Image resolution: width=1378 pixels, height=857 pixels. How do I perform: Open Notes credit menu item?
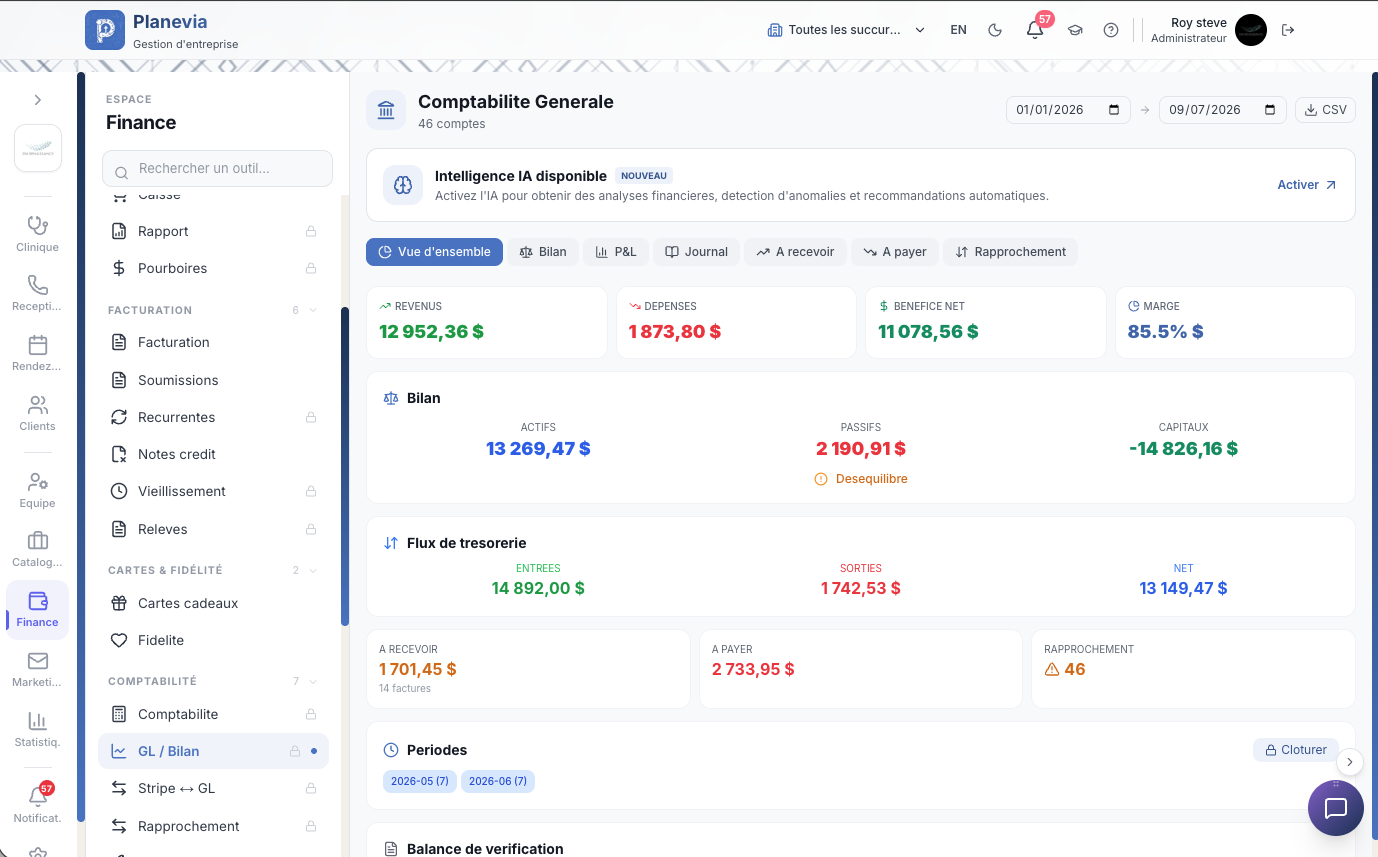coord(214,454)
